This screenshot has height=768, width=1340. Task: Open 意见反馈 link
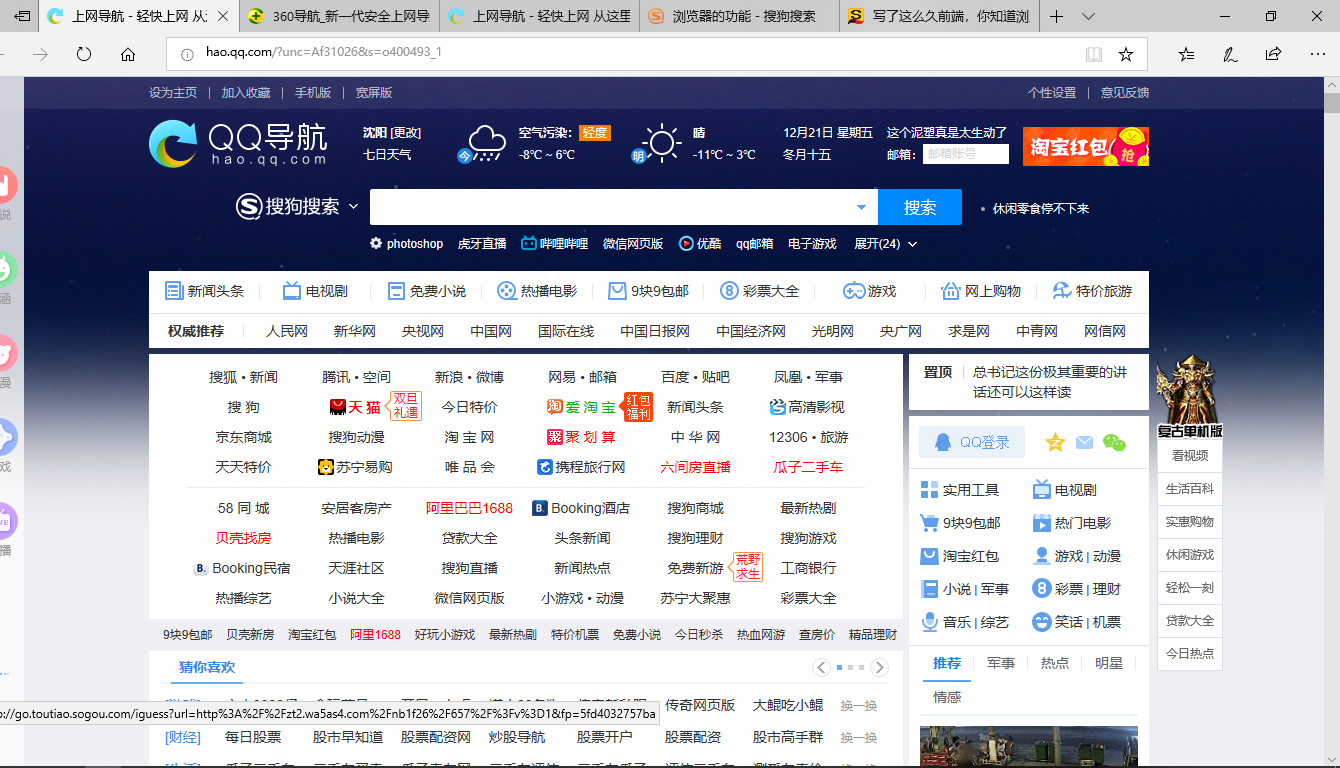pos(1125,92)
